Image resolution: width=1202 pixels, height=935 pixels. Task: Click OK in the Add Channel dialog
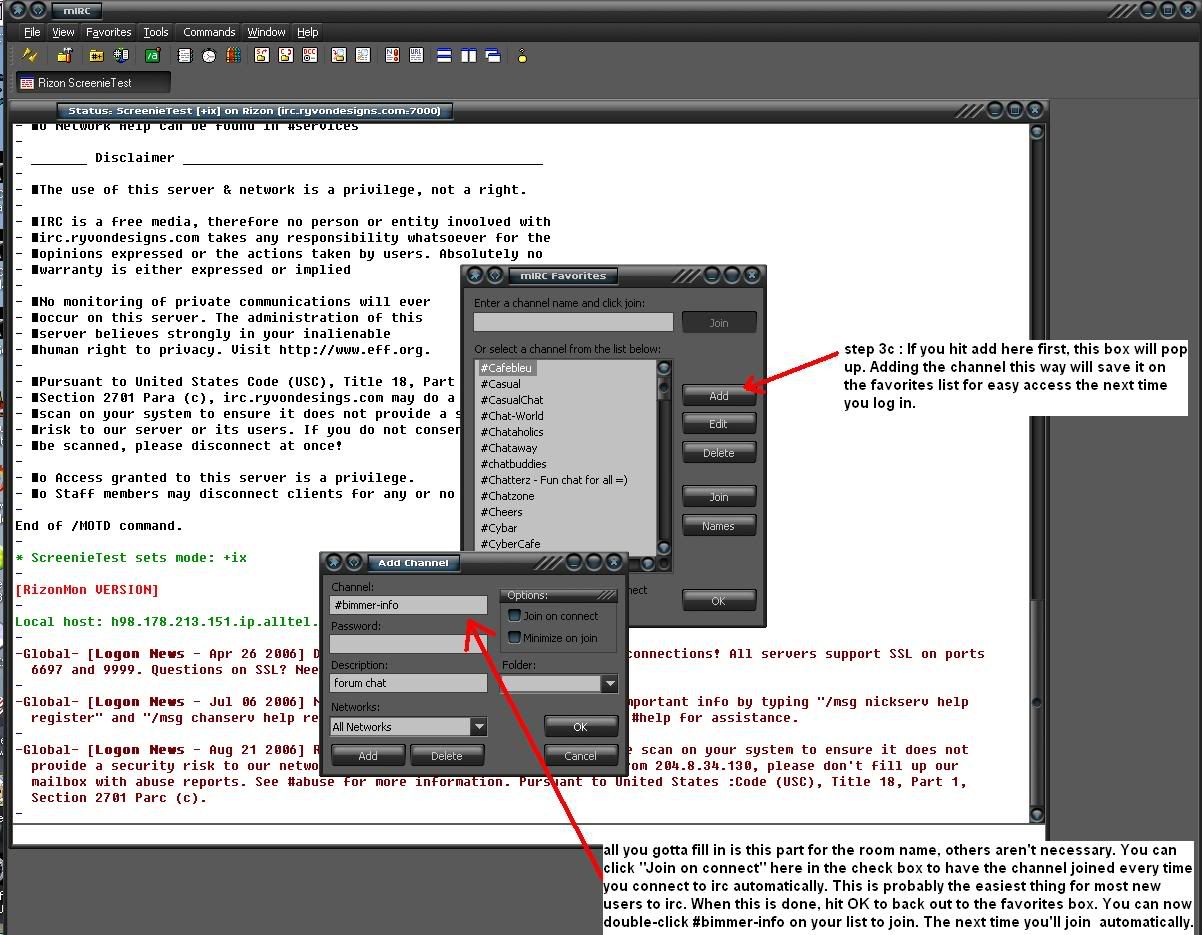(580, 727)
